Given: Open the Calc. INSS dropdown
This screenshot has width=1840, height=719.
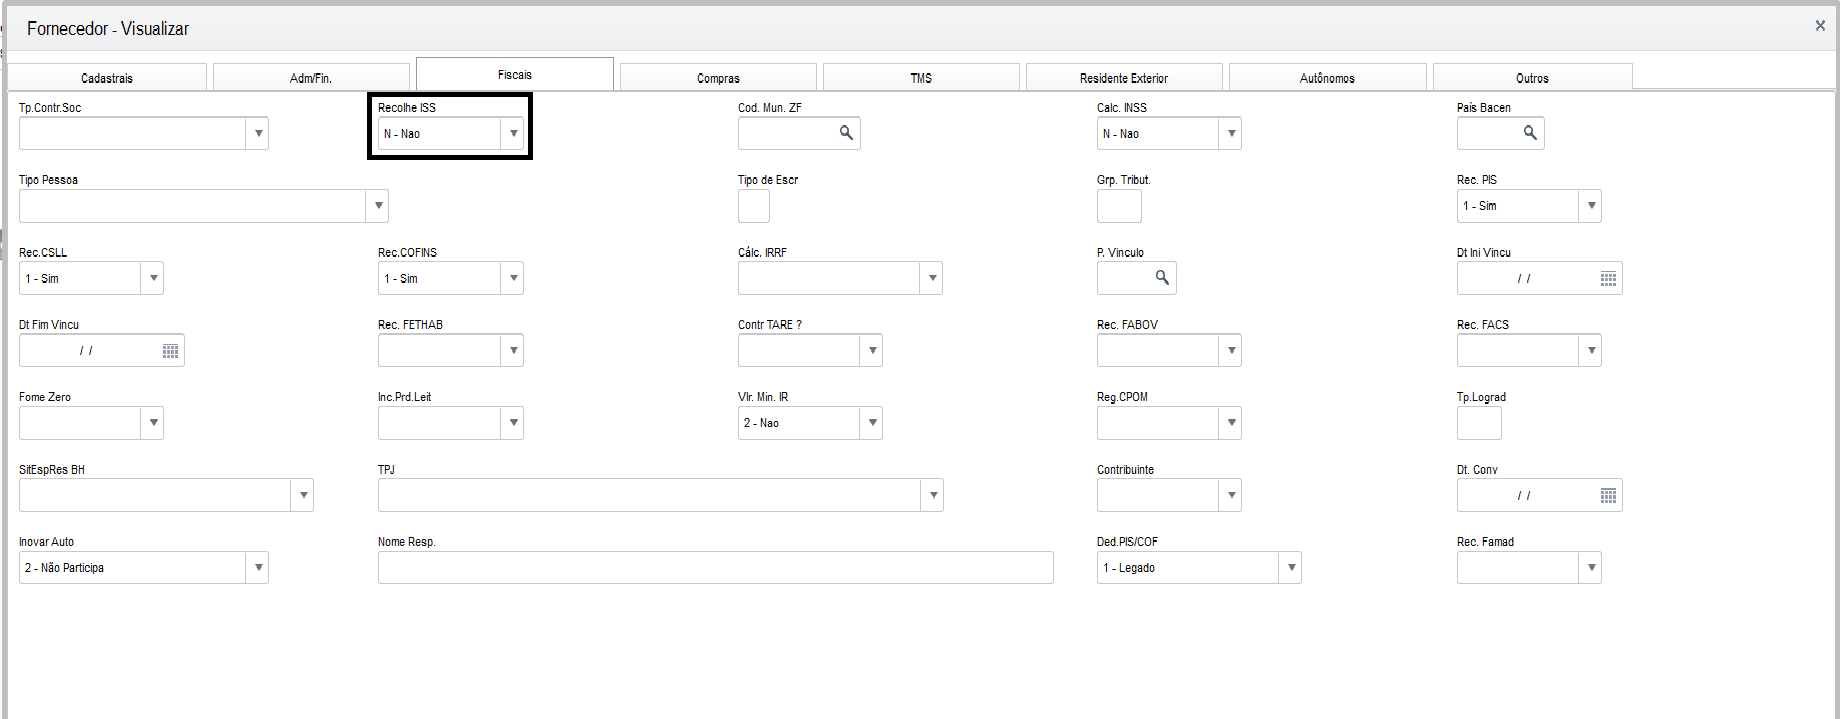Looking at the screenshot, I should pos(1231,134).
